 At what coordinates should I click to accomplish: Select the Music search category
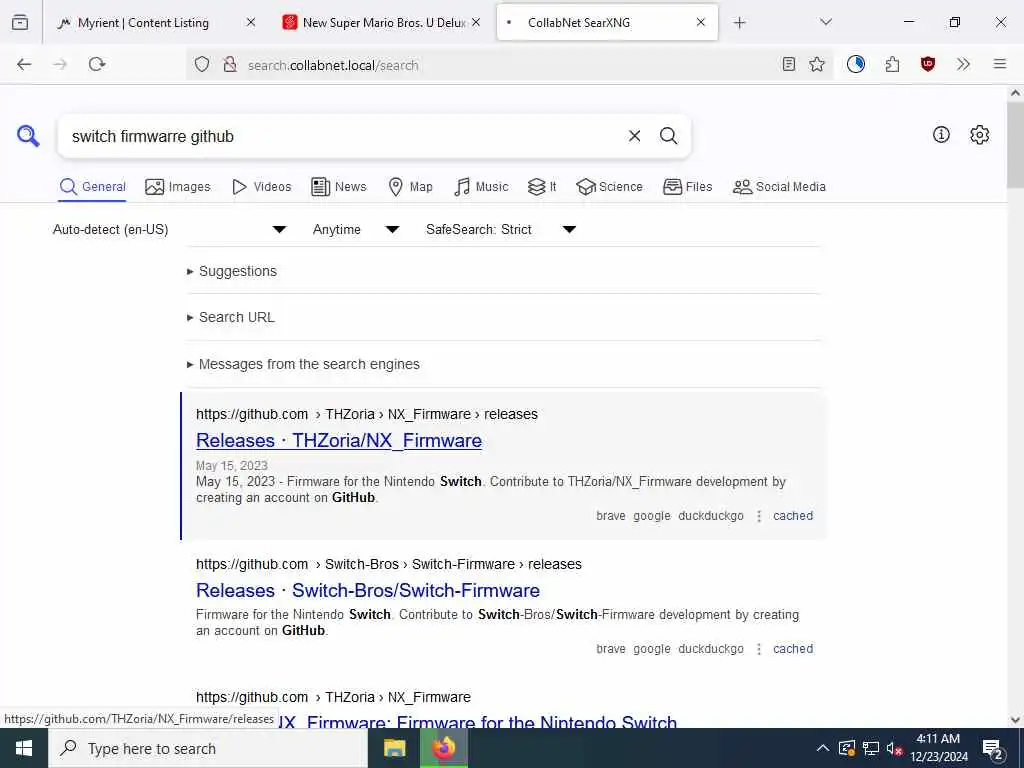(x=481, y=187)
